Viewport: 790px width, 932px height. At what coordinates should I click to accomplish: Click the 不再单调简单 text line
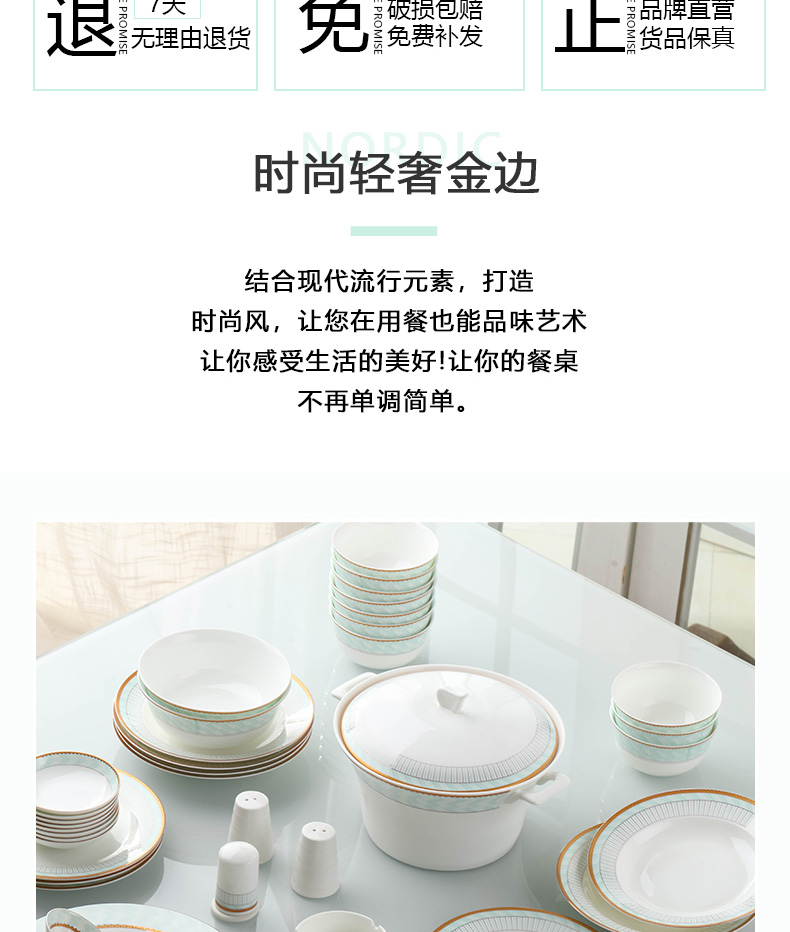click(385, 401)
